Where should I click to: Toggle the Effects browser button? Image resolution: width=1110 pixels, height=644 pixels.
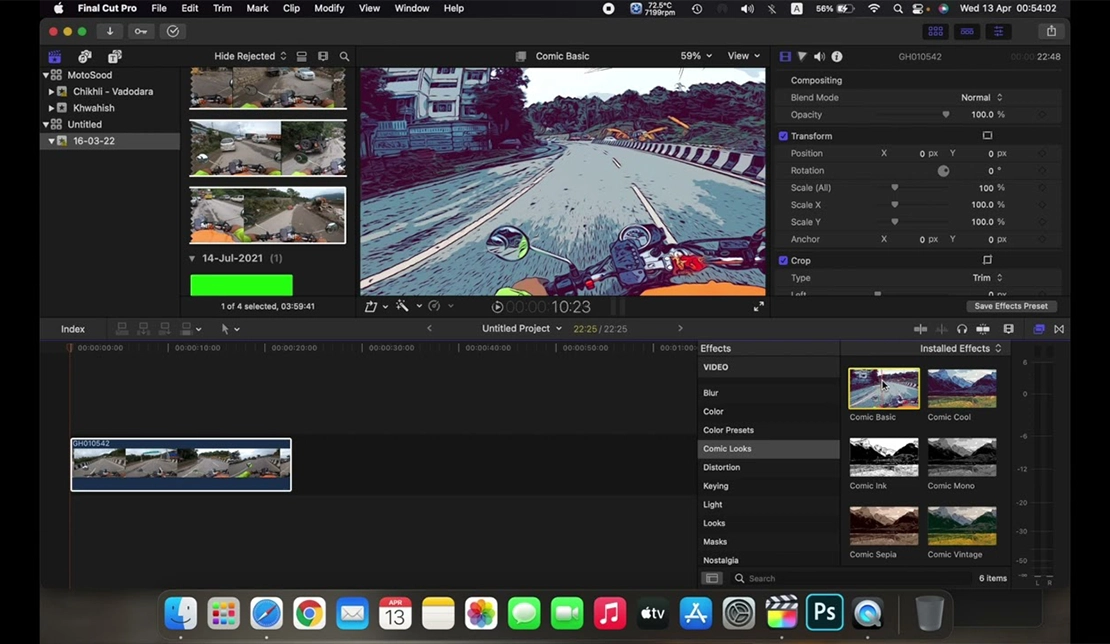(1038, 329)
